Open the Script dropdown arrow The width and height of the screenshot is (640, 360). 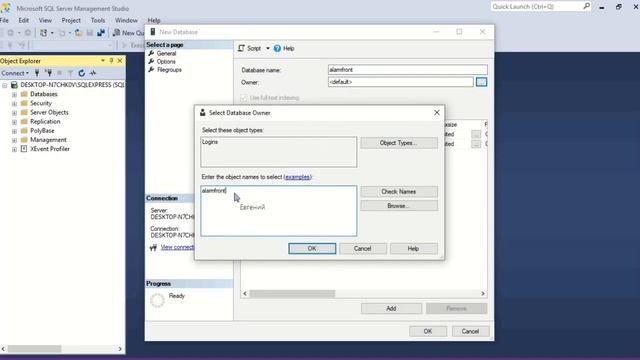(x=268, y=48)
